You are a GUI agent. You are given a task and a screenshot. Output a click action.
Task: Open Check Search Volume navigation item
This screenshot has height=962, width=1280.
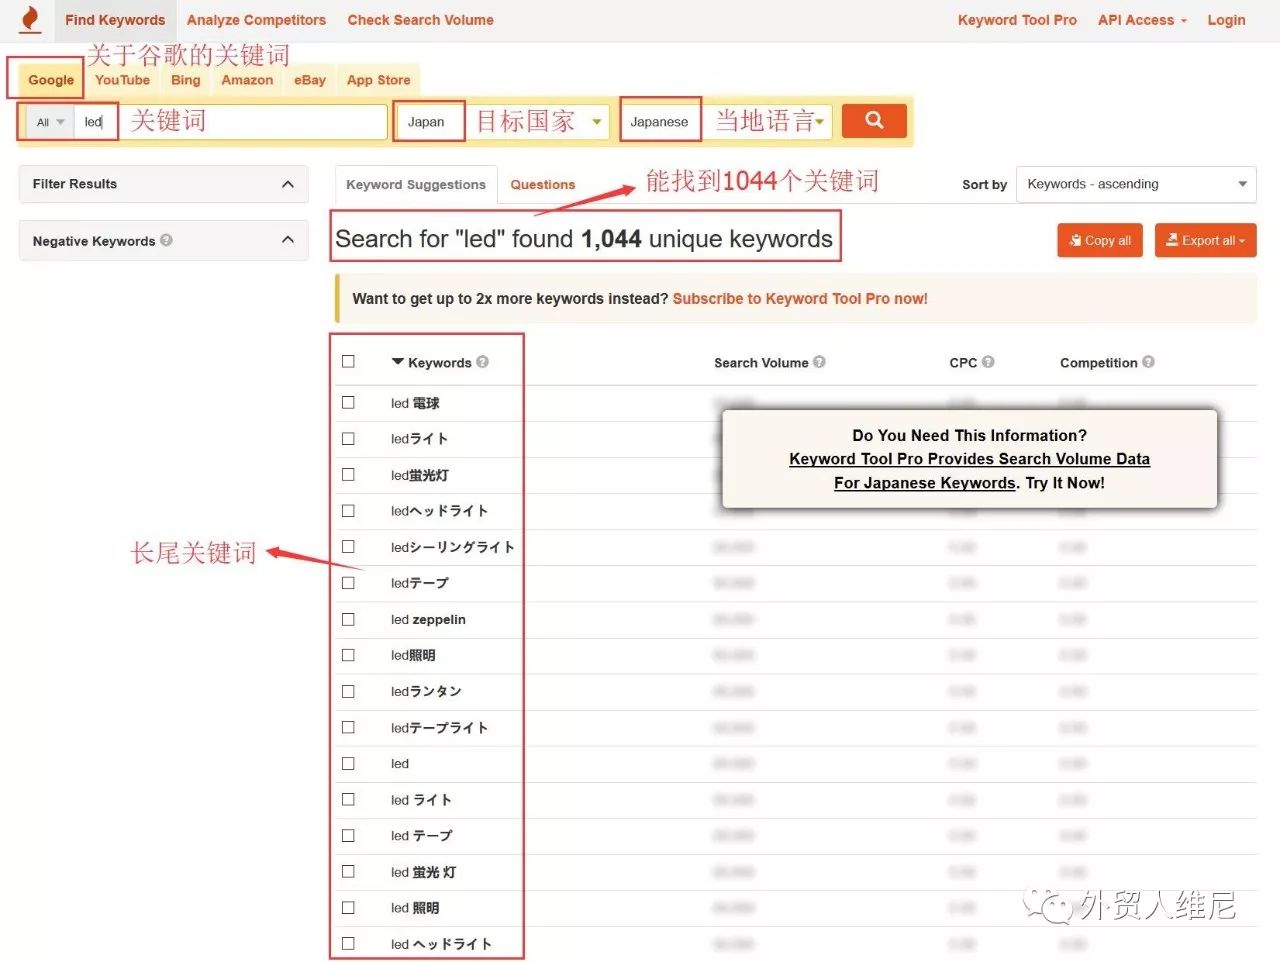421,20
